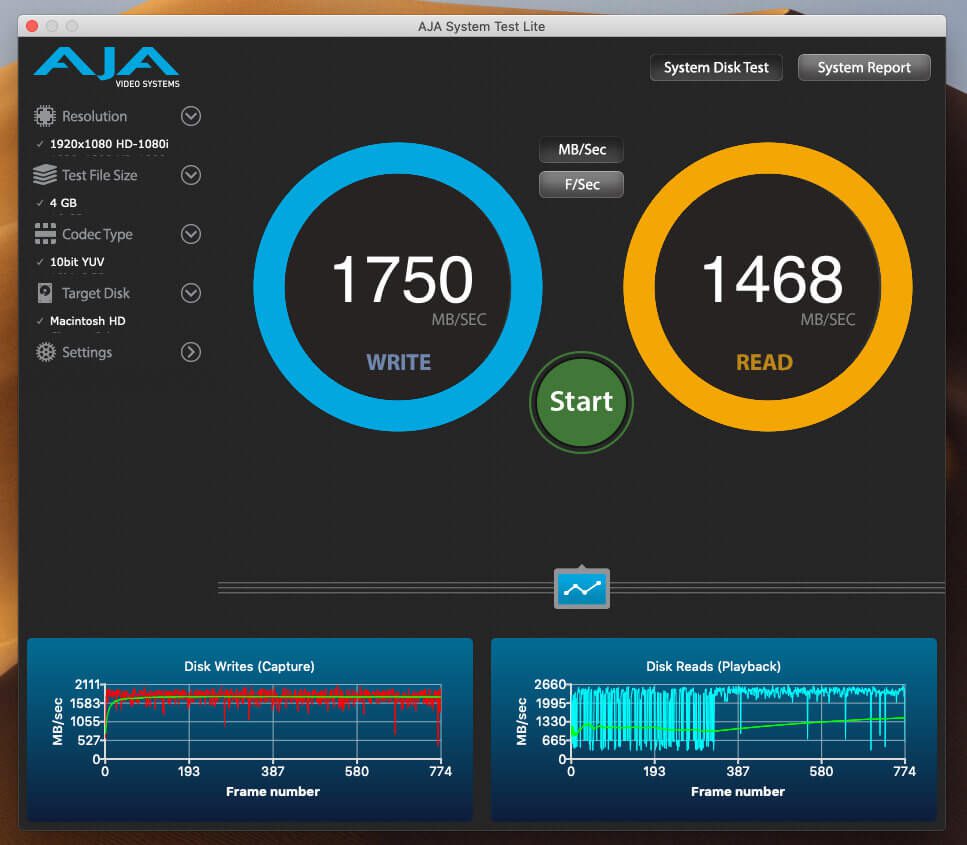The image size is (967, 845).
Task: Expand the Resolution dropdown arrow
Action: point(191,116)
